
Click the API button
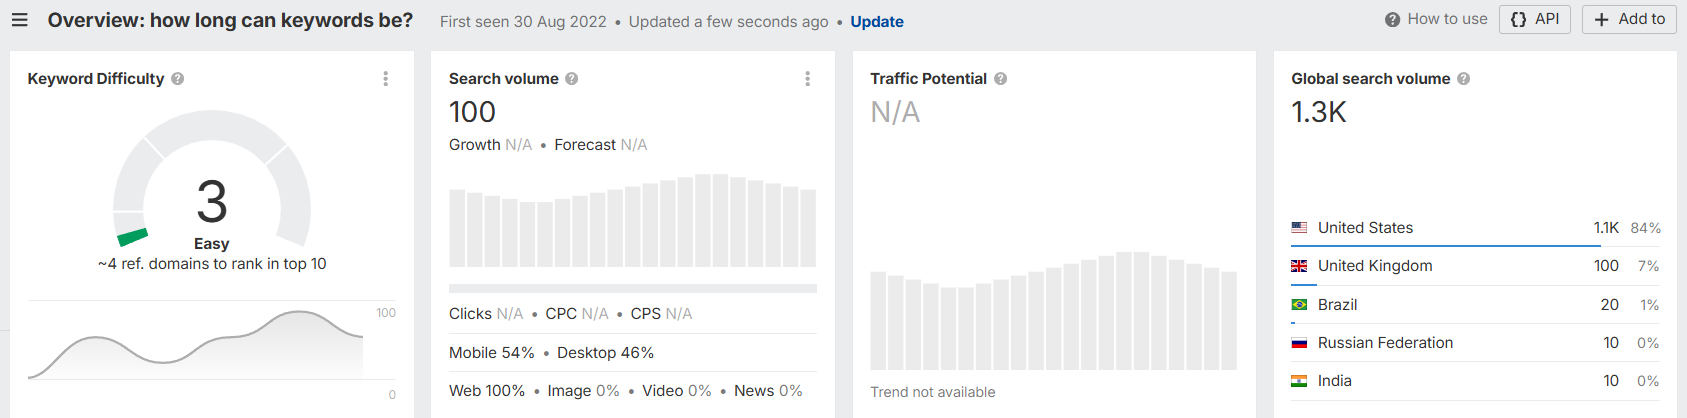pyautogui.click(x=1535, y=19)
